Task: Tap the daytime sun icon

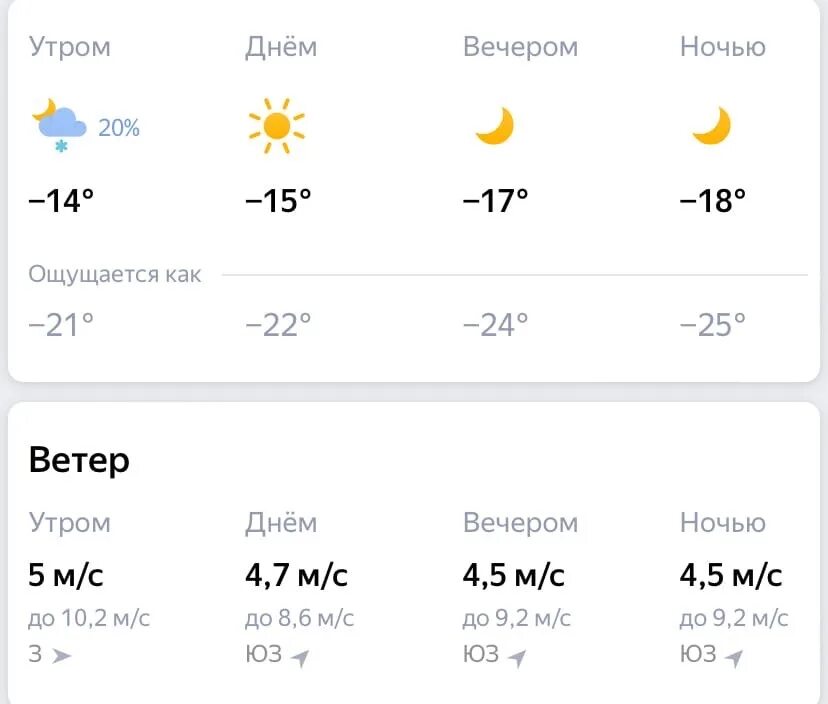Action: [x=277, y=126]
